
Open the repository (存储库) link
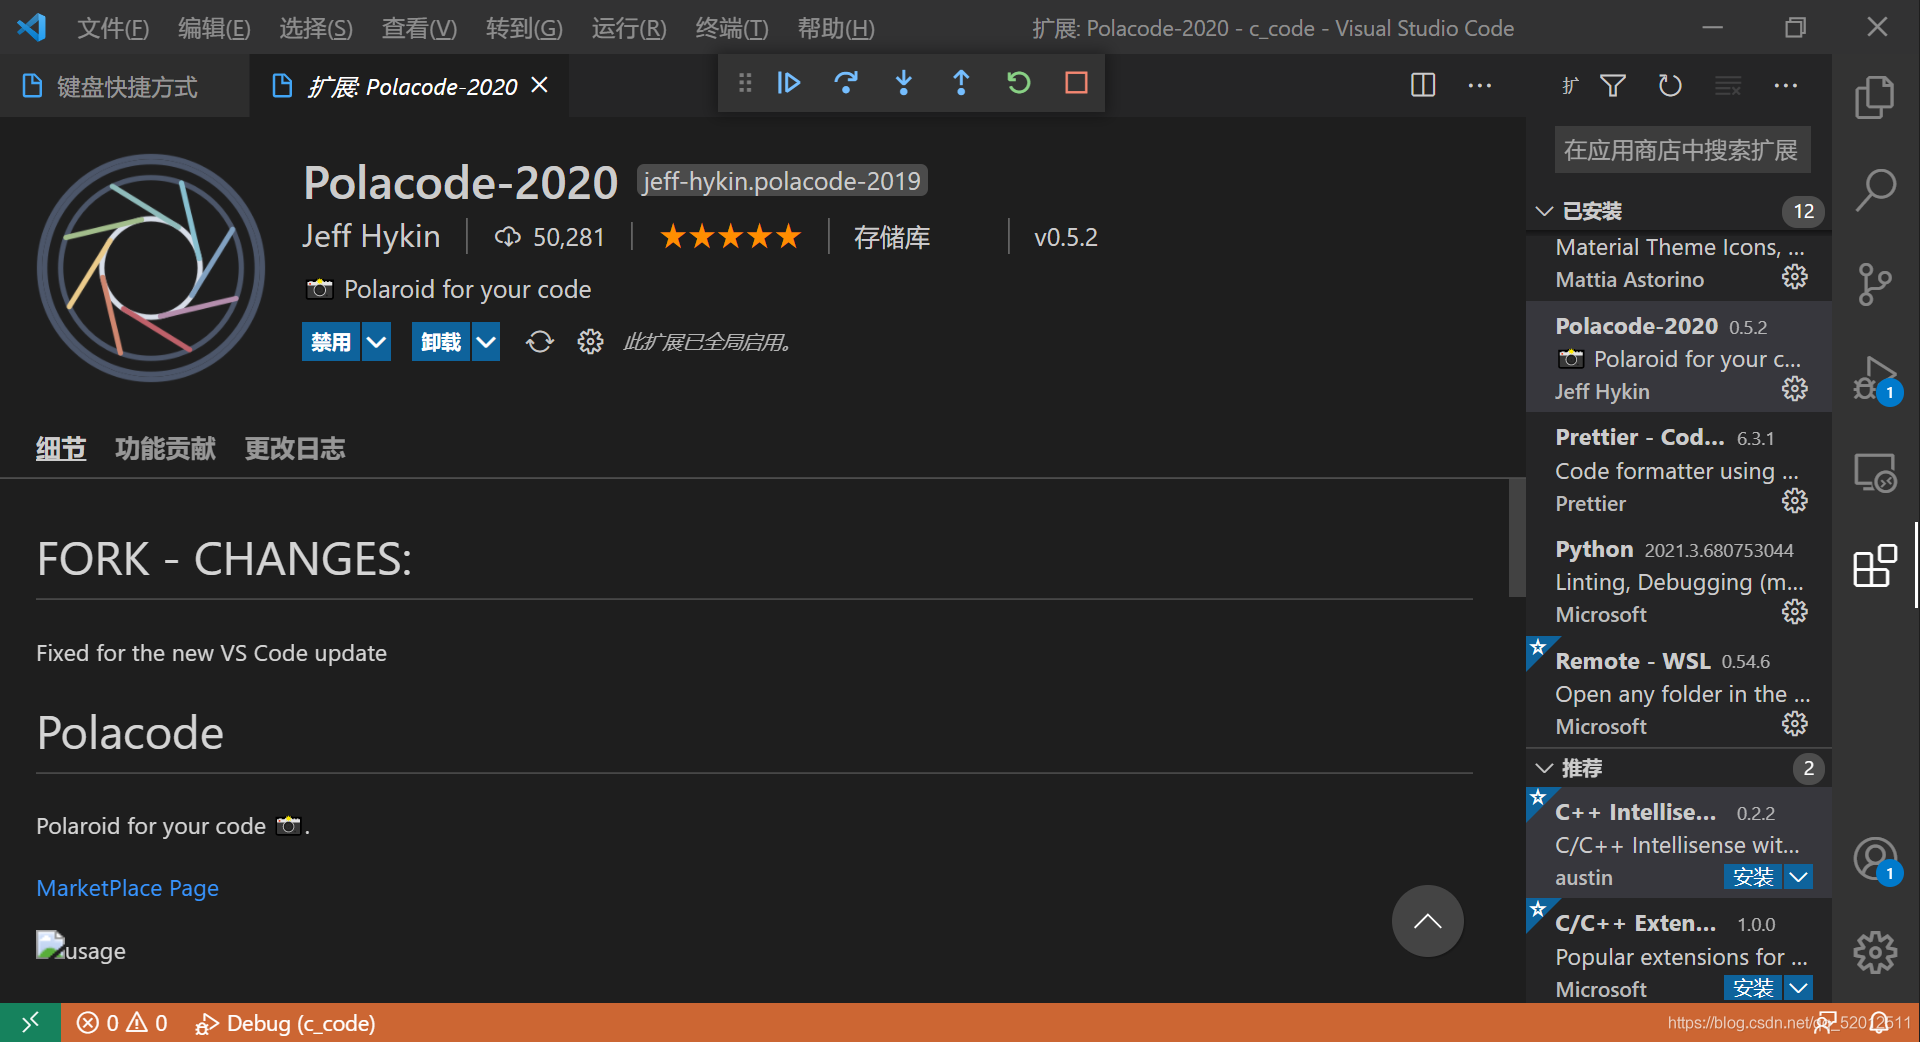[x=892, y=237]
